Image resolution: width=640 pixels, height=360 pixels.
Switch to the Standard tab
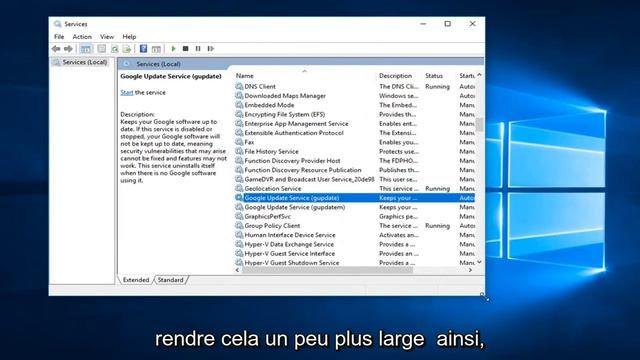click(x=171, y=280)
